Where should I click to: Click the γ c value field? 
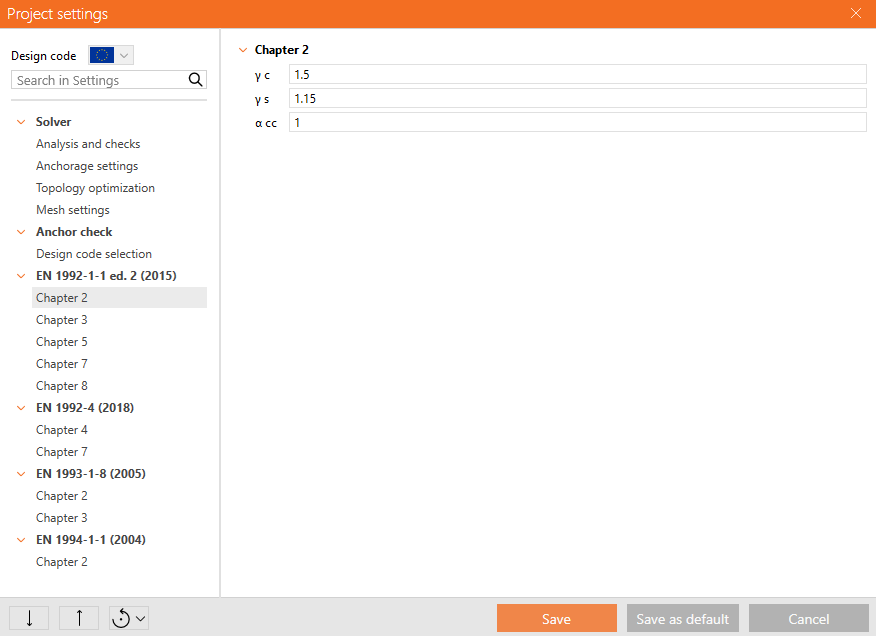(578, 74)
